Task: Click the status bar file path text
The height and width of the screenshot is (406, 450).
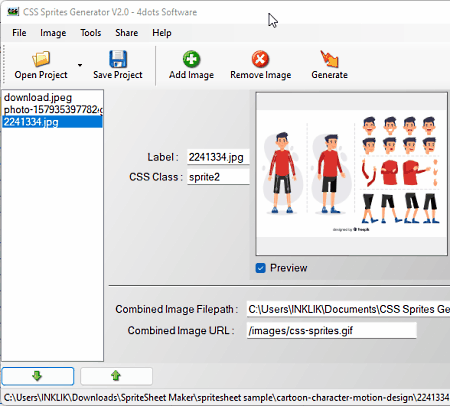Action: click(x=226, y=397)
